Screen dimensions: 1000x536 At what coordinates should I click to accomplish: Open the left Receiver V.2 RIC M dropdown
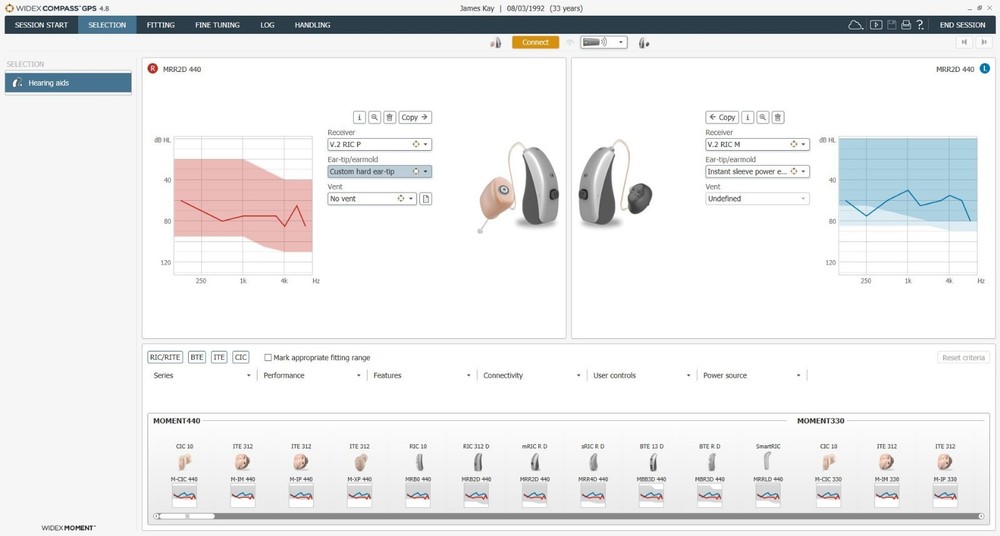point(758,145)
